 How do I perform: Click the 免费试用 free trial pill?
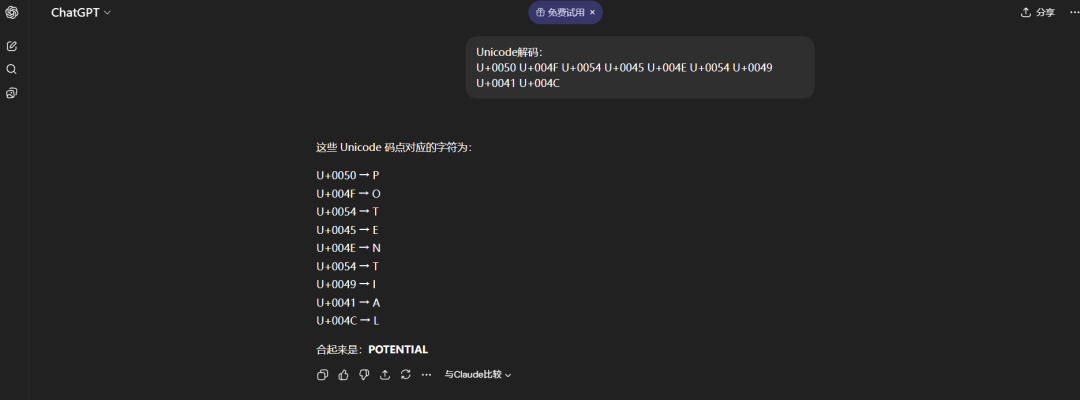pyautogui.click(x=565, y=12)
